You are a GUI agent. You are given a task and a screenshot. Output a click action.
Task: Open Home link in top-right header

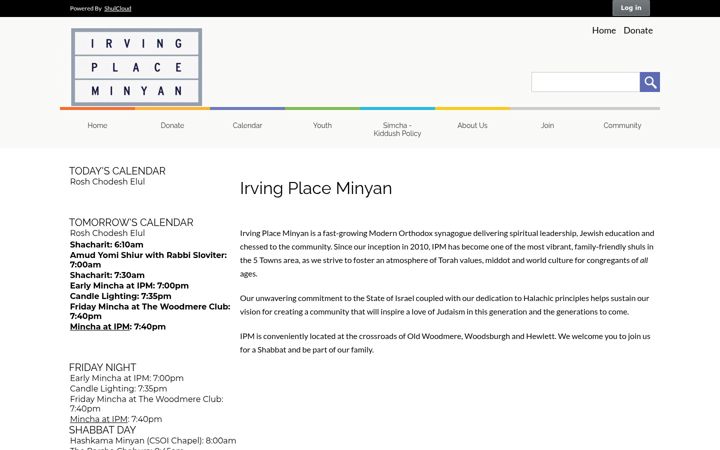pyautogui.click(x=604, y=30)
